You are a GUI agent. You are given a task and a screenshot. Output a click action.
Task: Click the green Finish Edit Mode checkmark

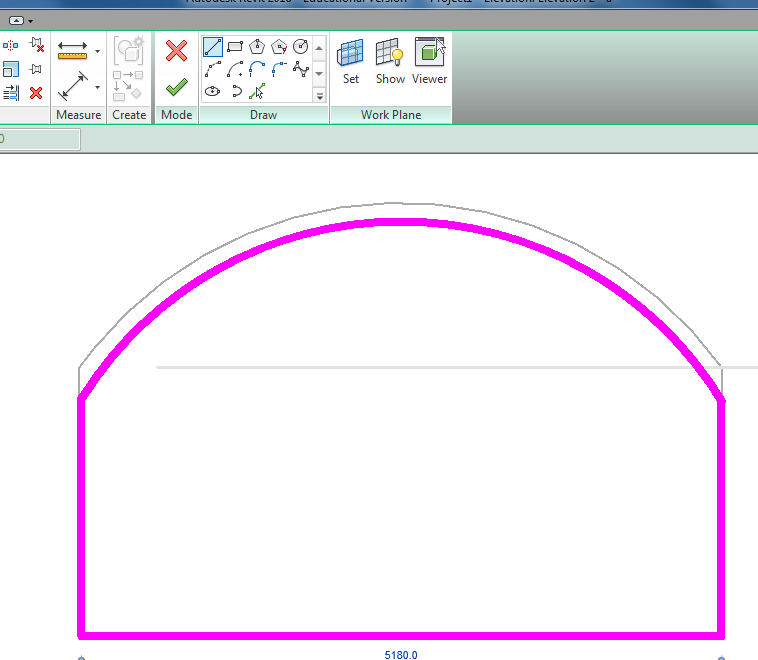176,87
